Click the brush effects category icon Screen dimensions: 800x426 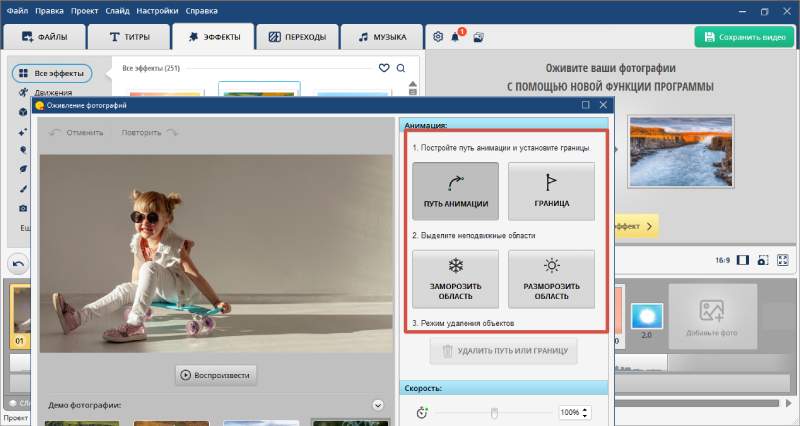23,189
